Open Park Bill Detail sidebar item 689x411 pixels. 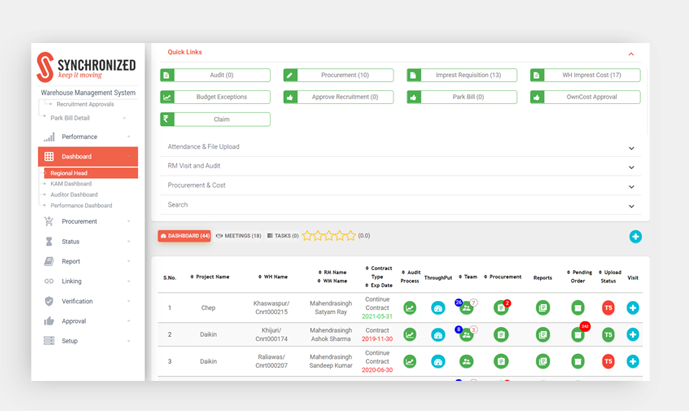pos(70,118)
